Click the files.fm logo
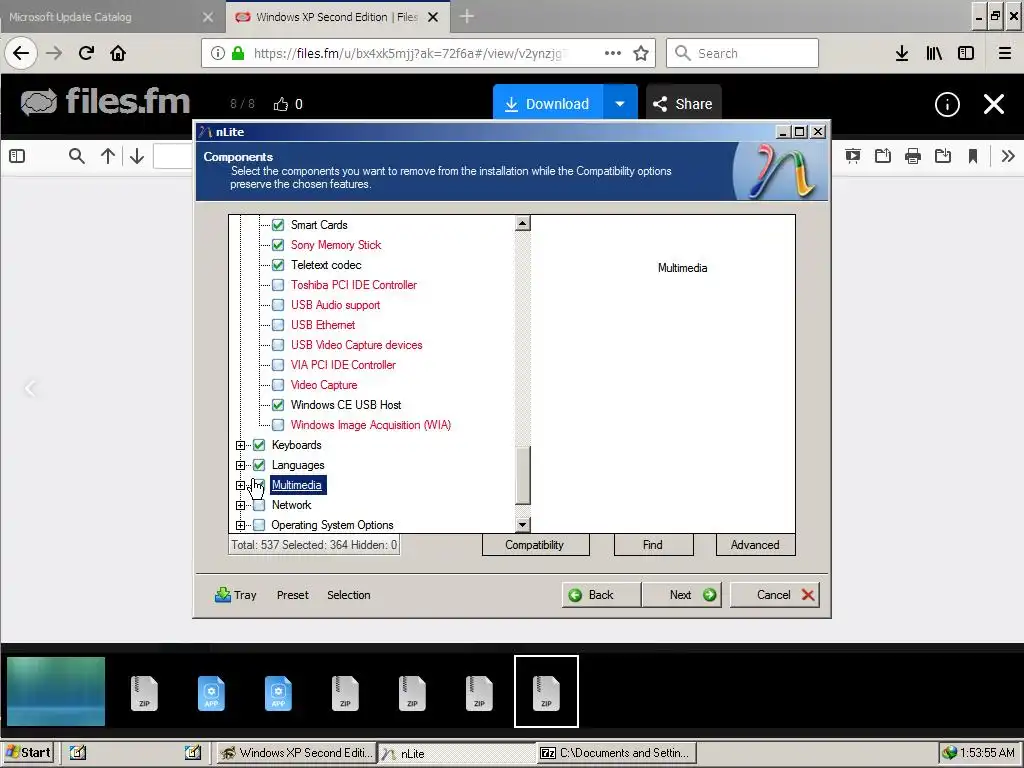 tap(105, 102)
